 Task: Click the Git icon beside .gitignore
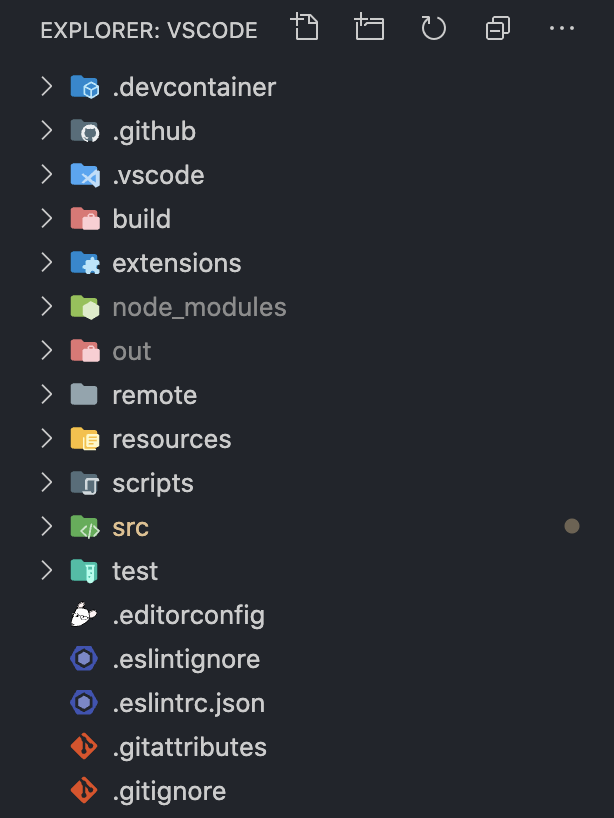pos(84,790)
